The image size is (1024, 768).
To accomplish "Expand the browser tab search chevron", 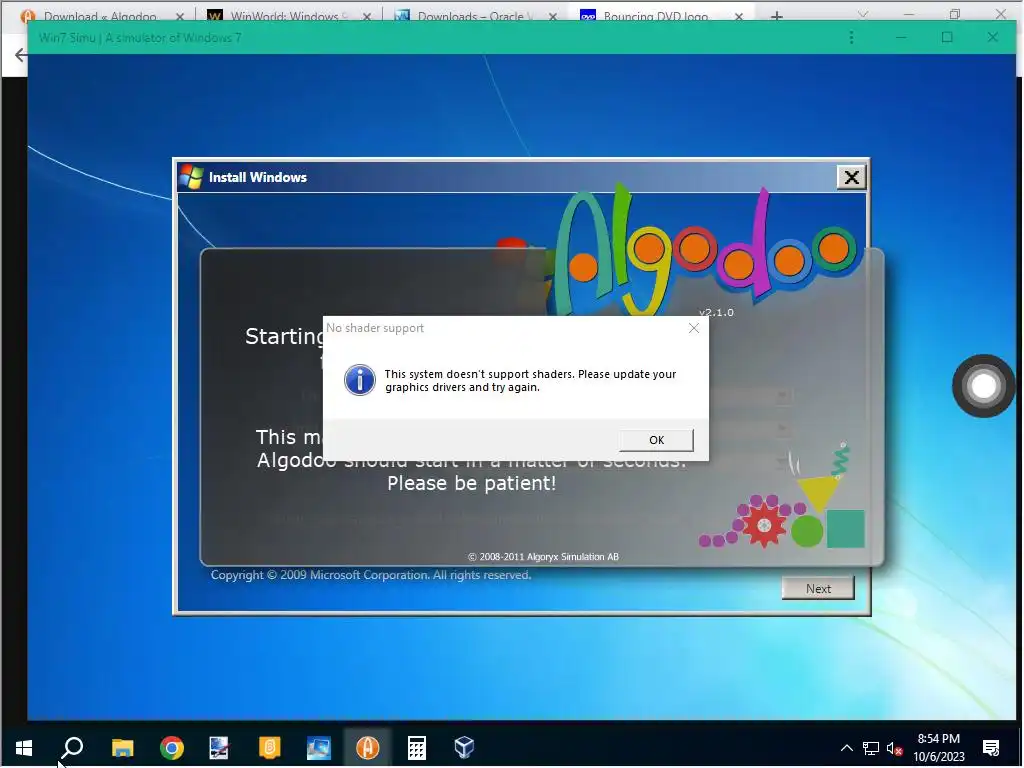I will tap(863, 14).
